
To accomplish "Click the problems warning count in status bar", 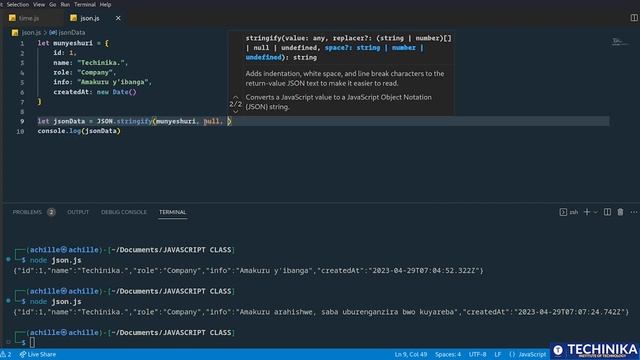I will click(x=6, y=354).
